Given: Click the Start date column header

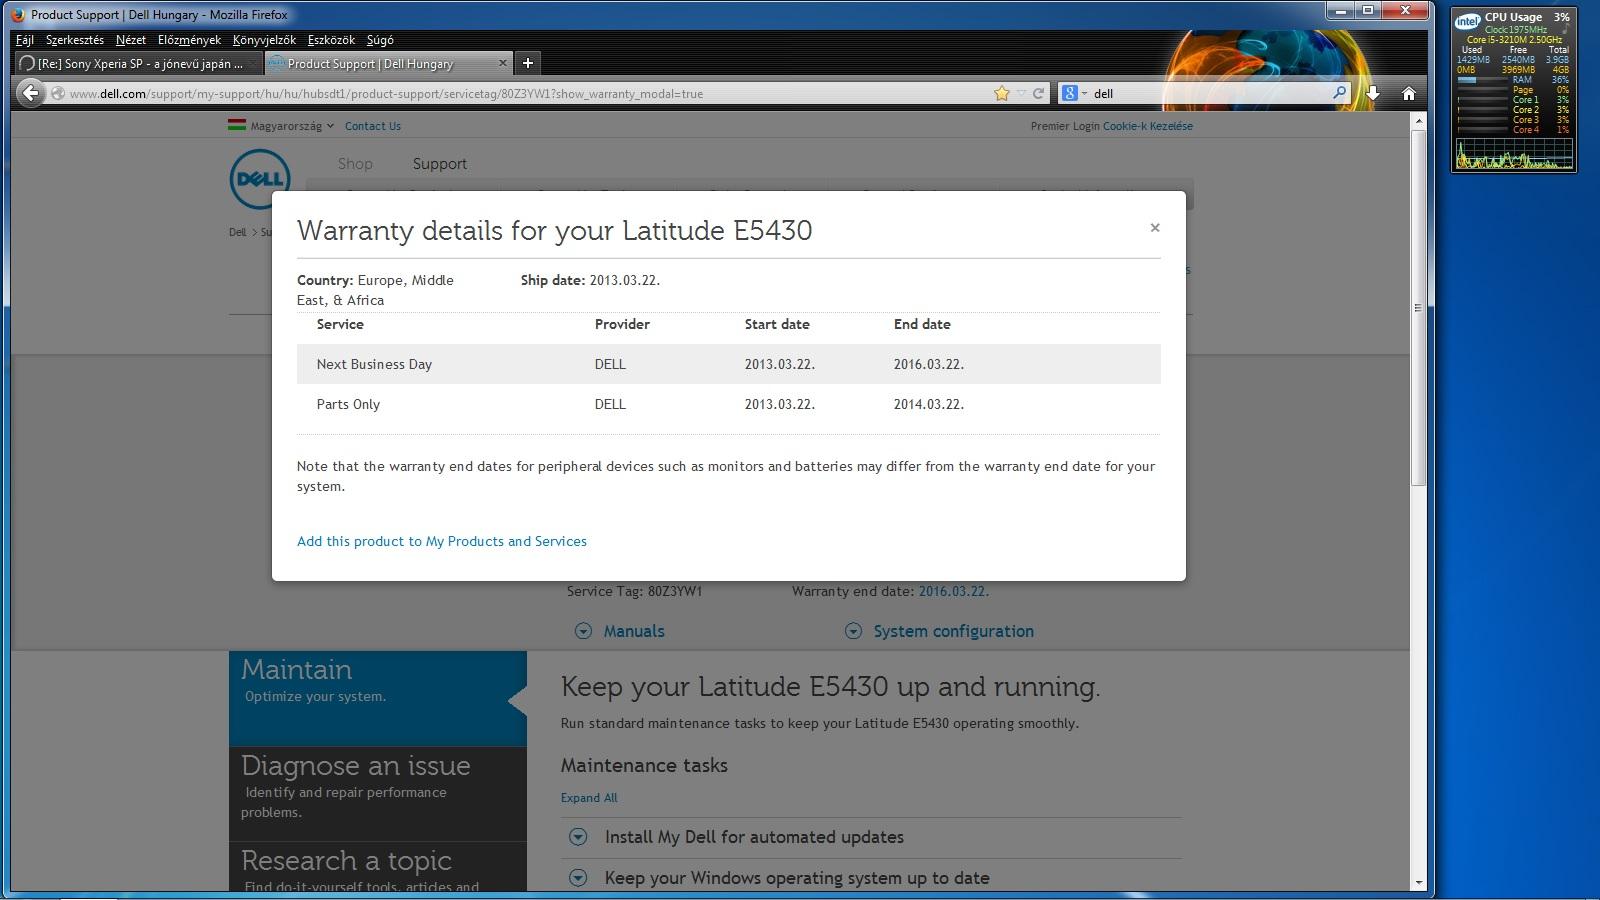Looking at the screenshot, I should (777, 324).
